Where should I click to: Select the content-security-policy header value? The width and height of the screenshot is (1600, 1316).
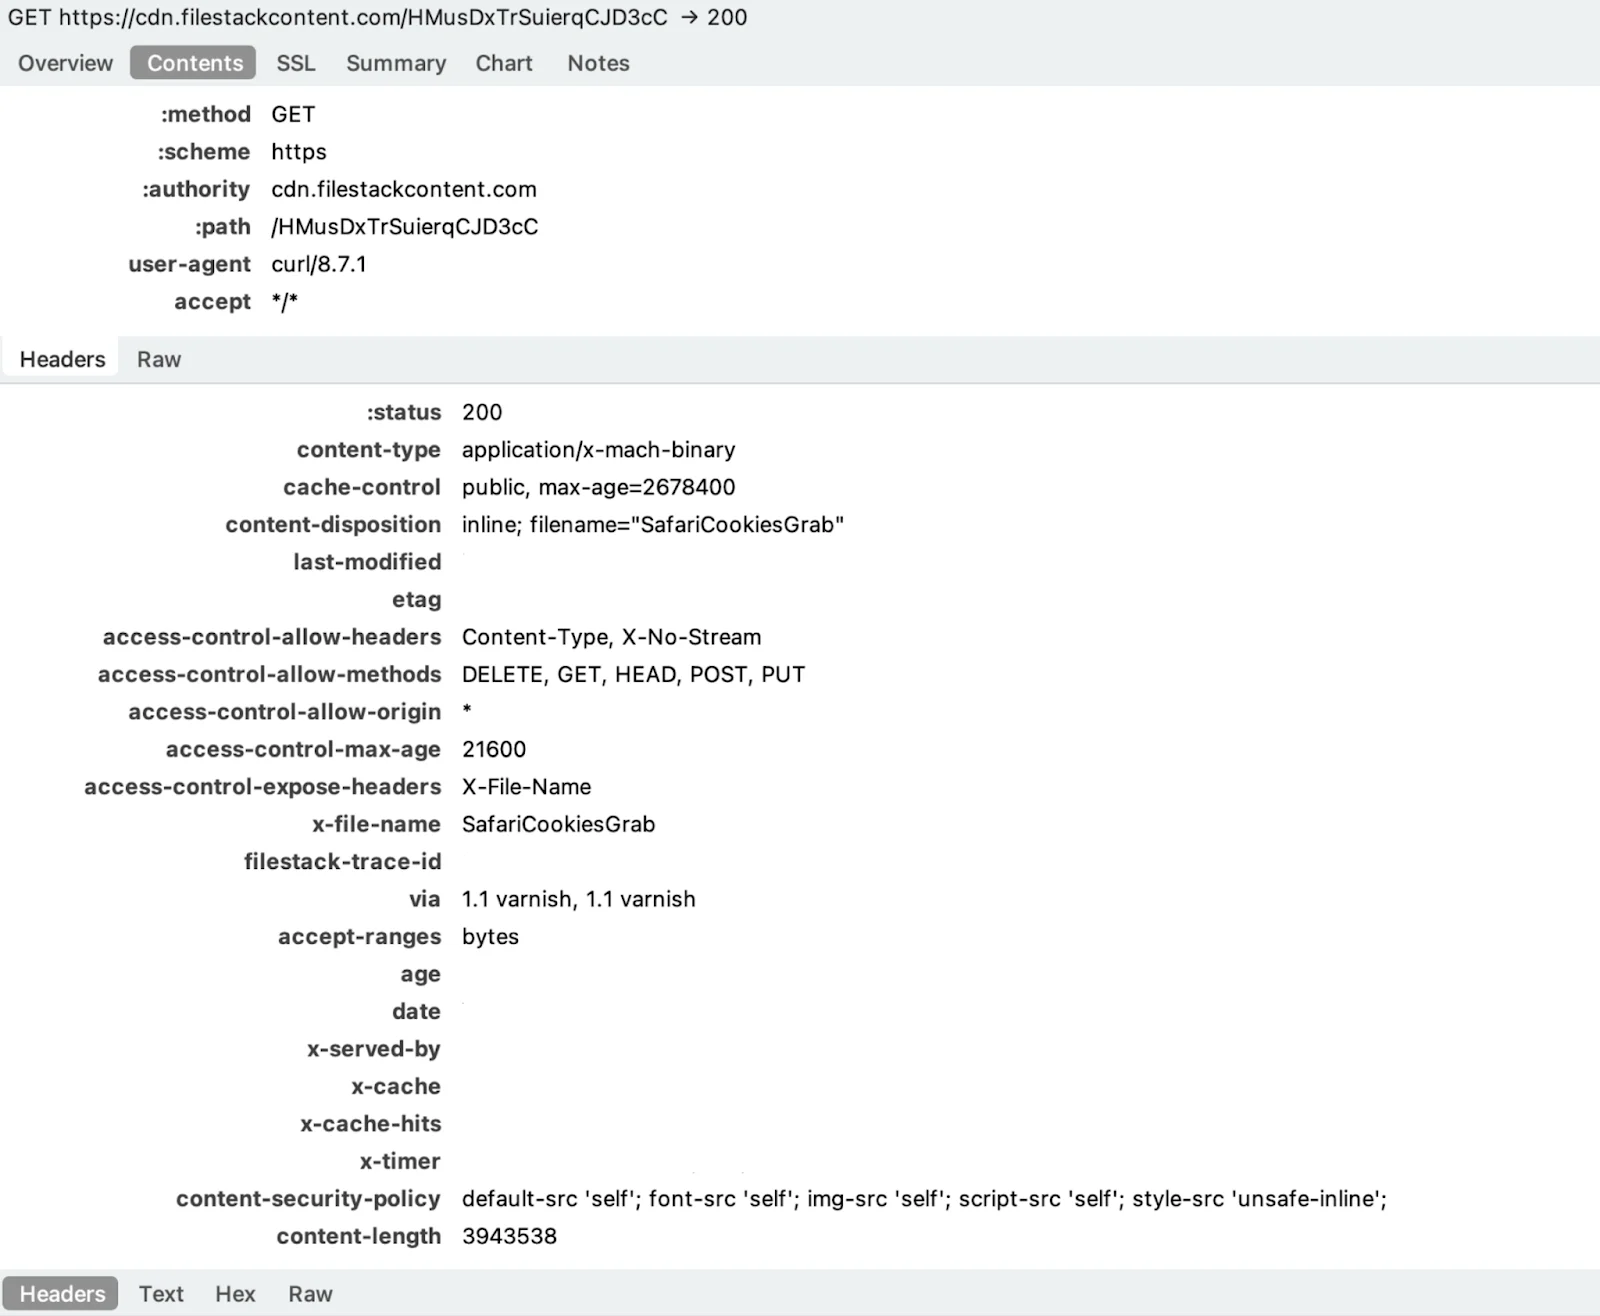(x=923, y=1198)
